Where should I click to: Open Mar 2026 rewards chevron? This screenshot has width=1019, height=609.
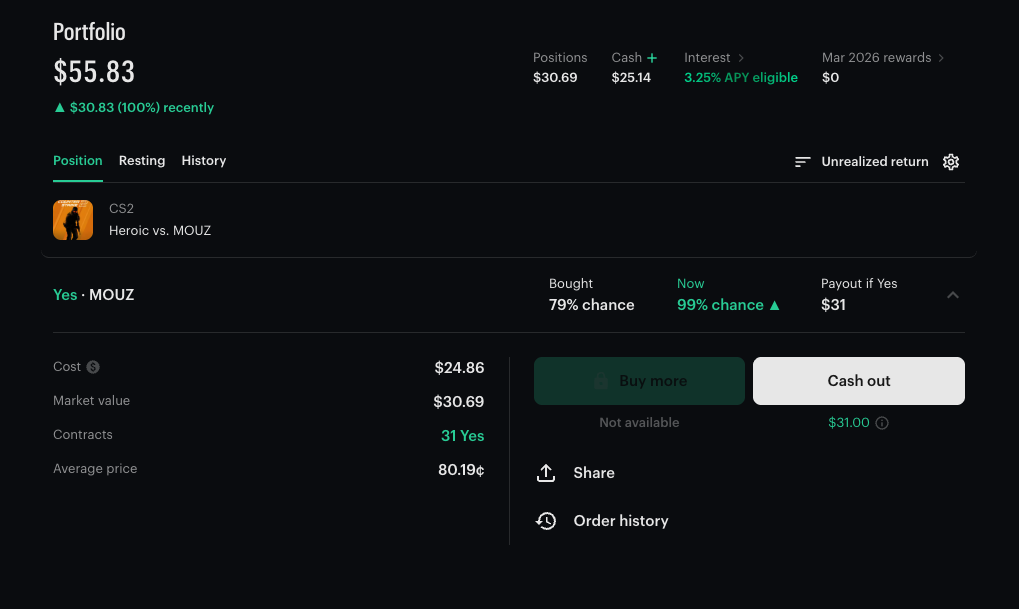941,58
